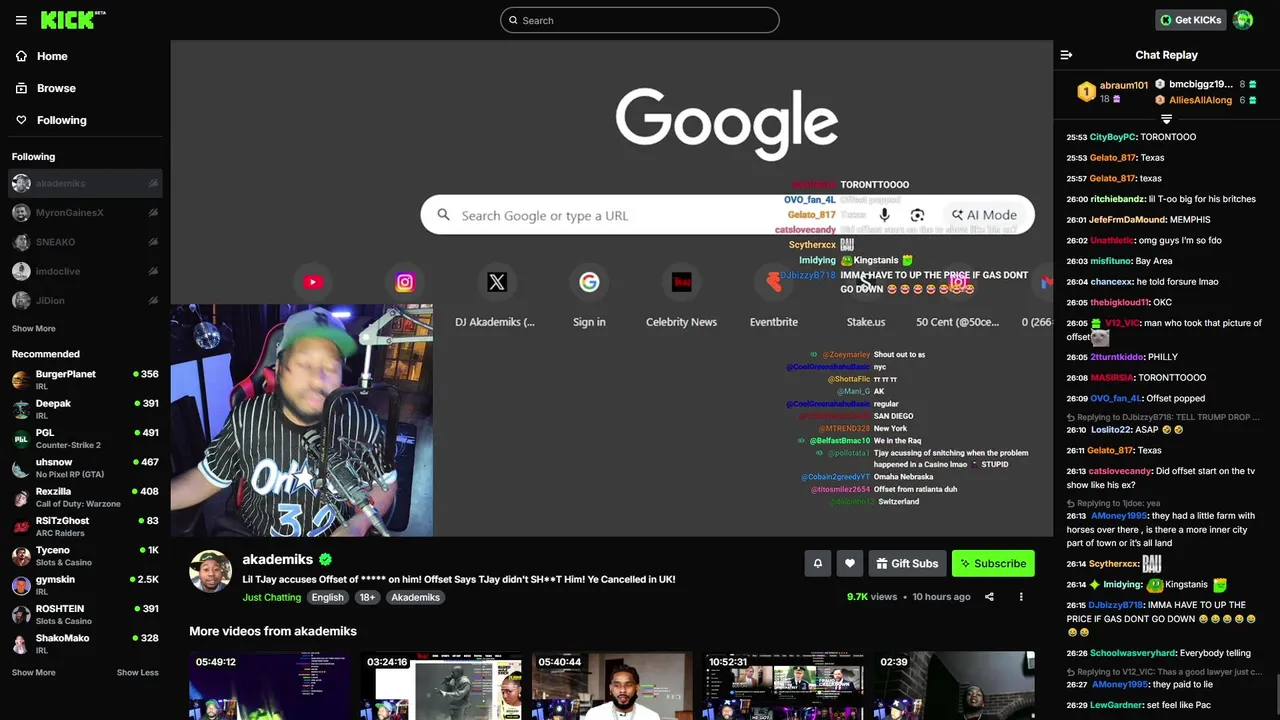This screenshot has height=720, width=1280.
Task: Focus the Kick search field
Action: pyautogui.click(x=640, y=20)
